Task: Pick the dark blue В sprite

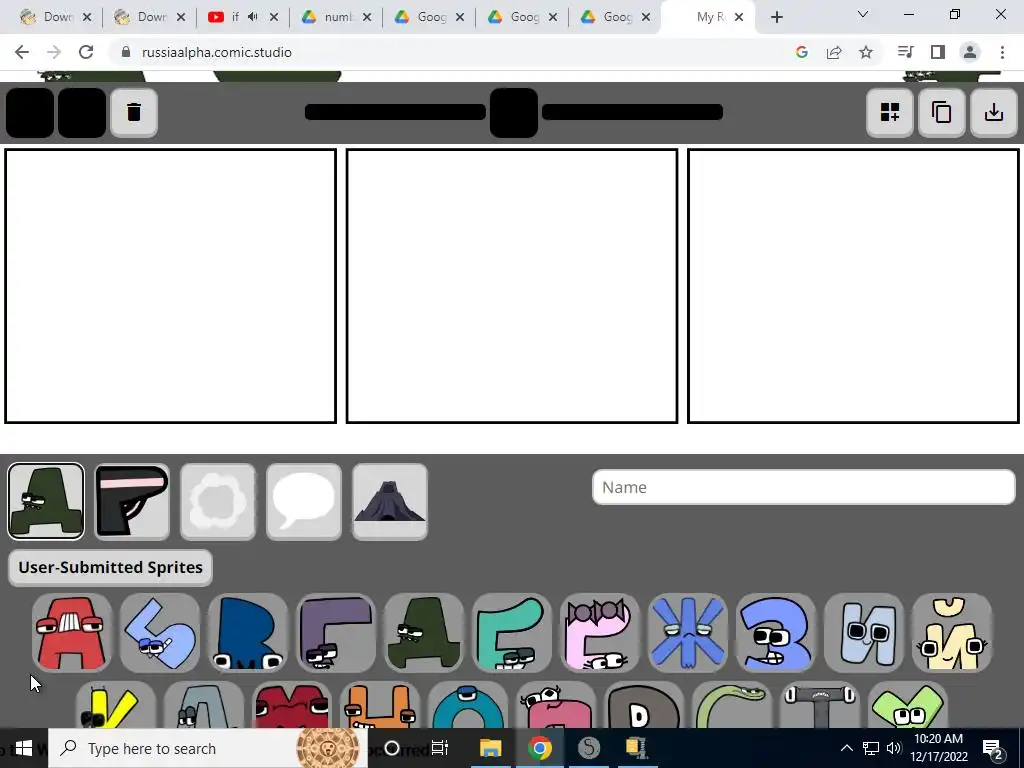Action: [x=248, y=632]
